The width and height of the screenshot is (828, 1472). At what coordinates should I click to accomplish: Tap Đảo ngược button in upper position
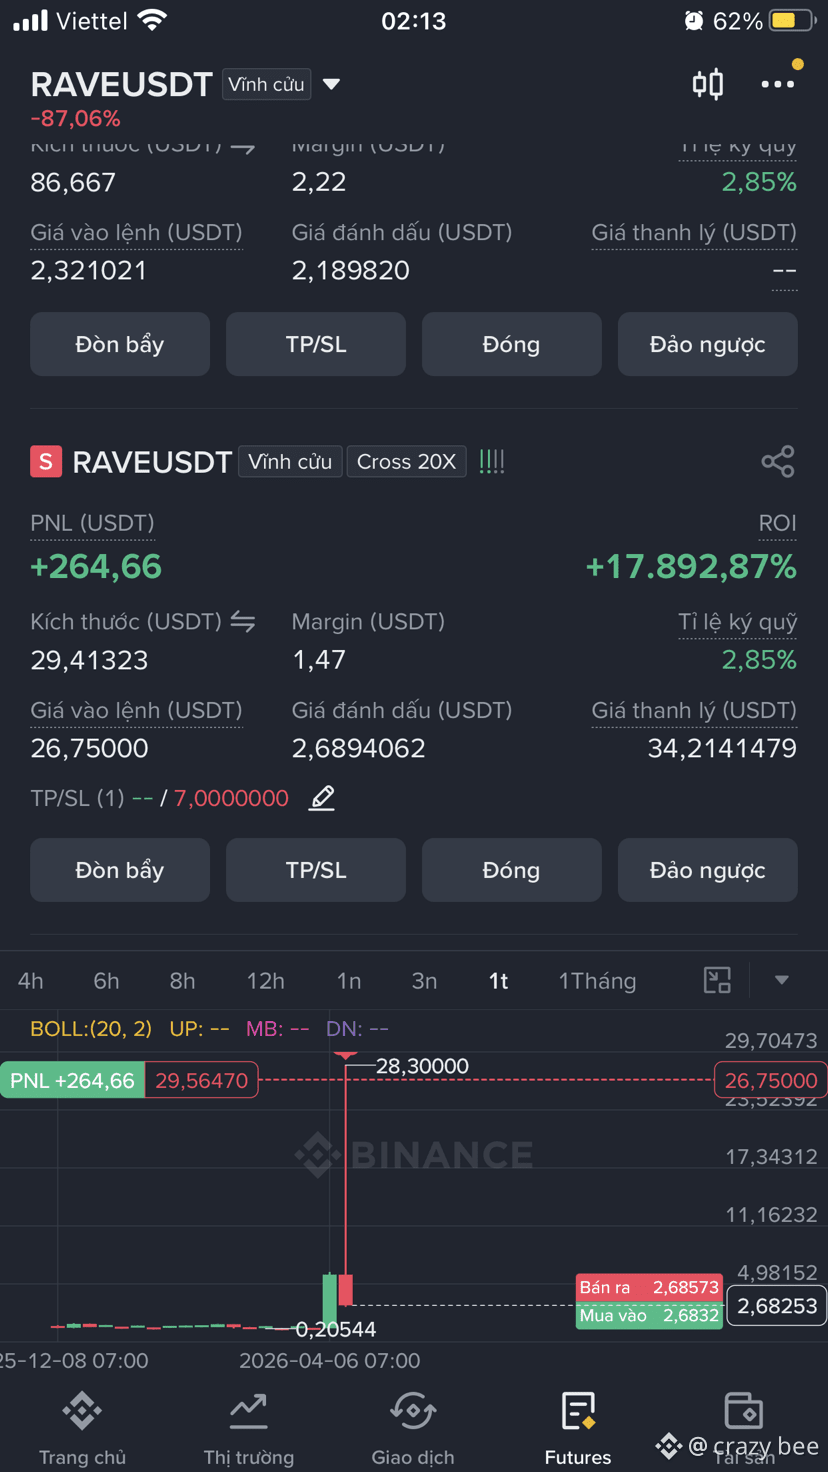[708, 344]
